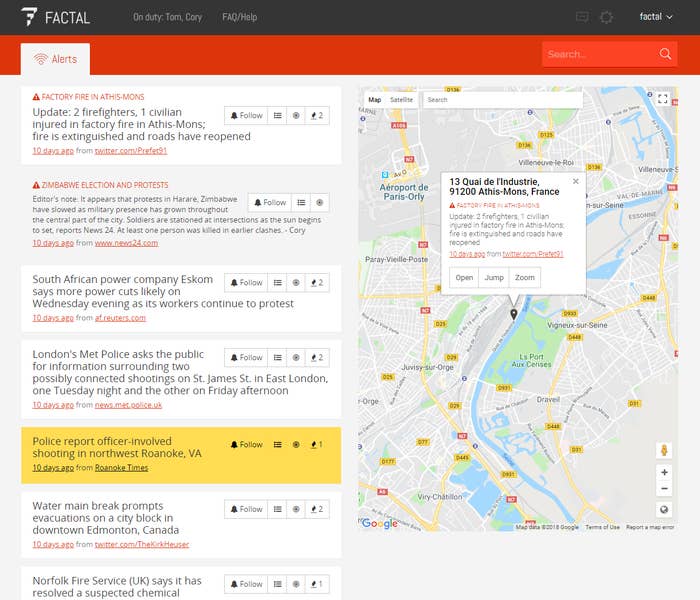Close the Athis-Mons map info popup
This screenshot has height=600, width=700.
click(576, 181)
